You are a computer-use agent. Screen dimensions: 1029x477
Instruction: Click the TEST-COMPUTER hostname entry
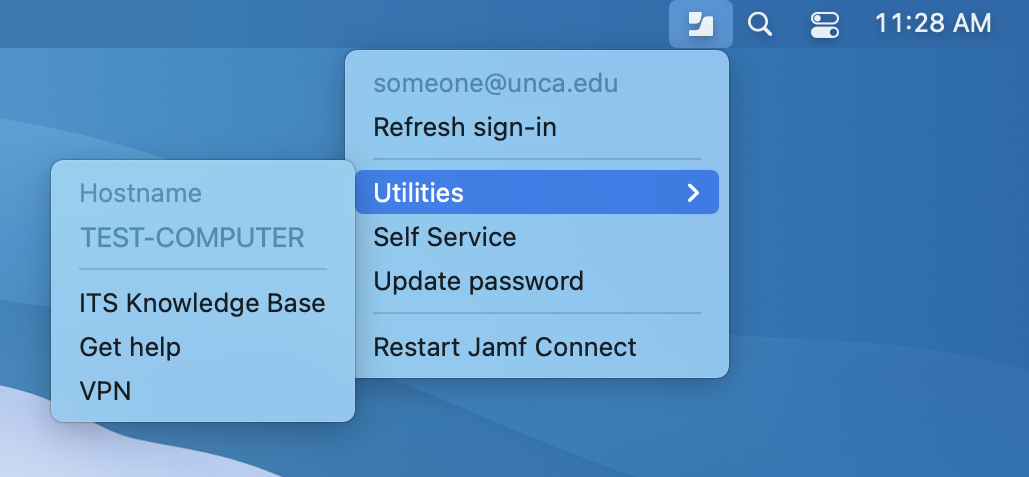[192, 238]
